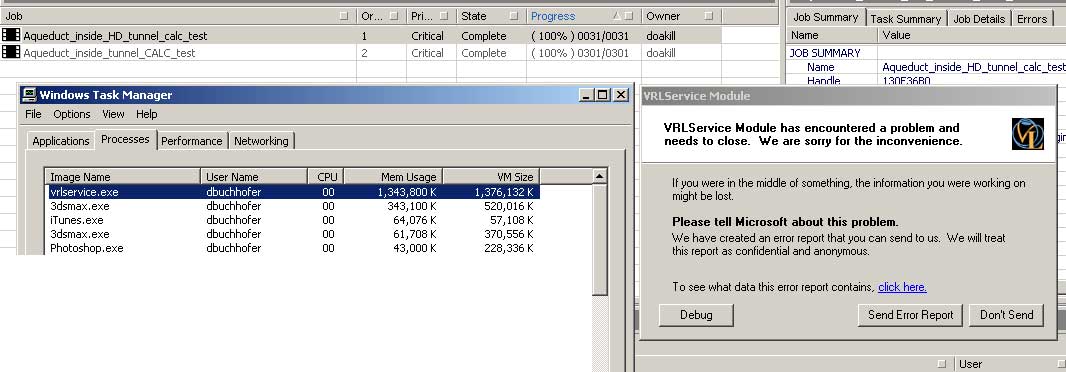Open the 'click here' error data link
Screen dimensions: 1066x372
902,287
